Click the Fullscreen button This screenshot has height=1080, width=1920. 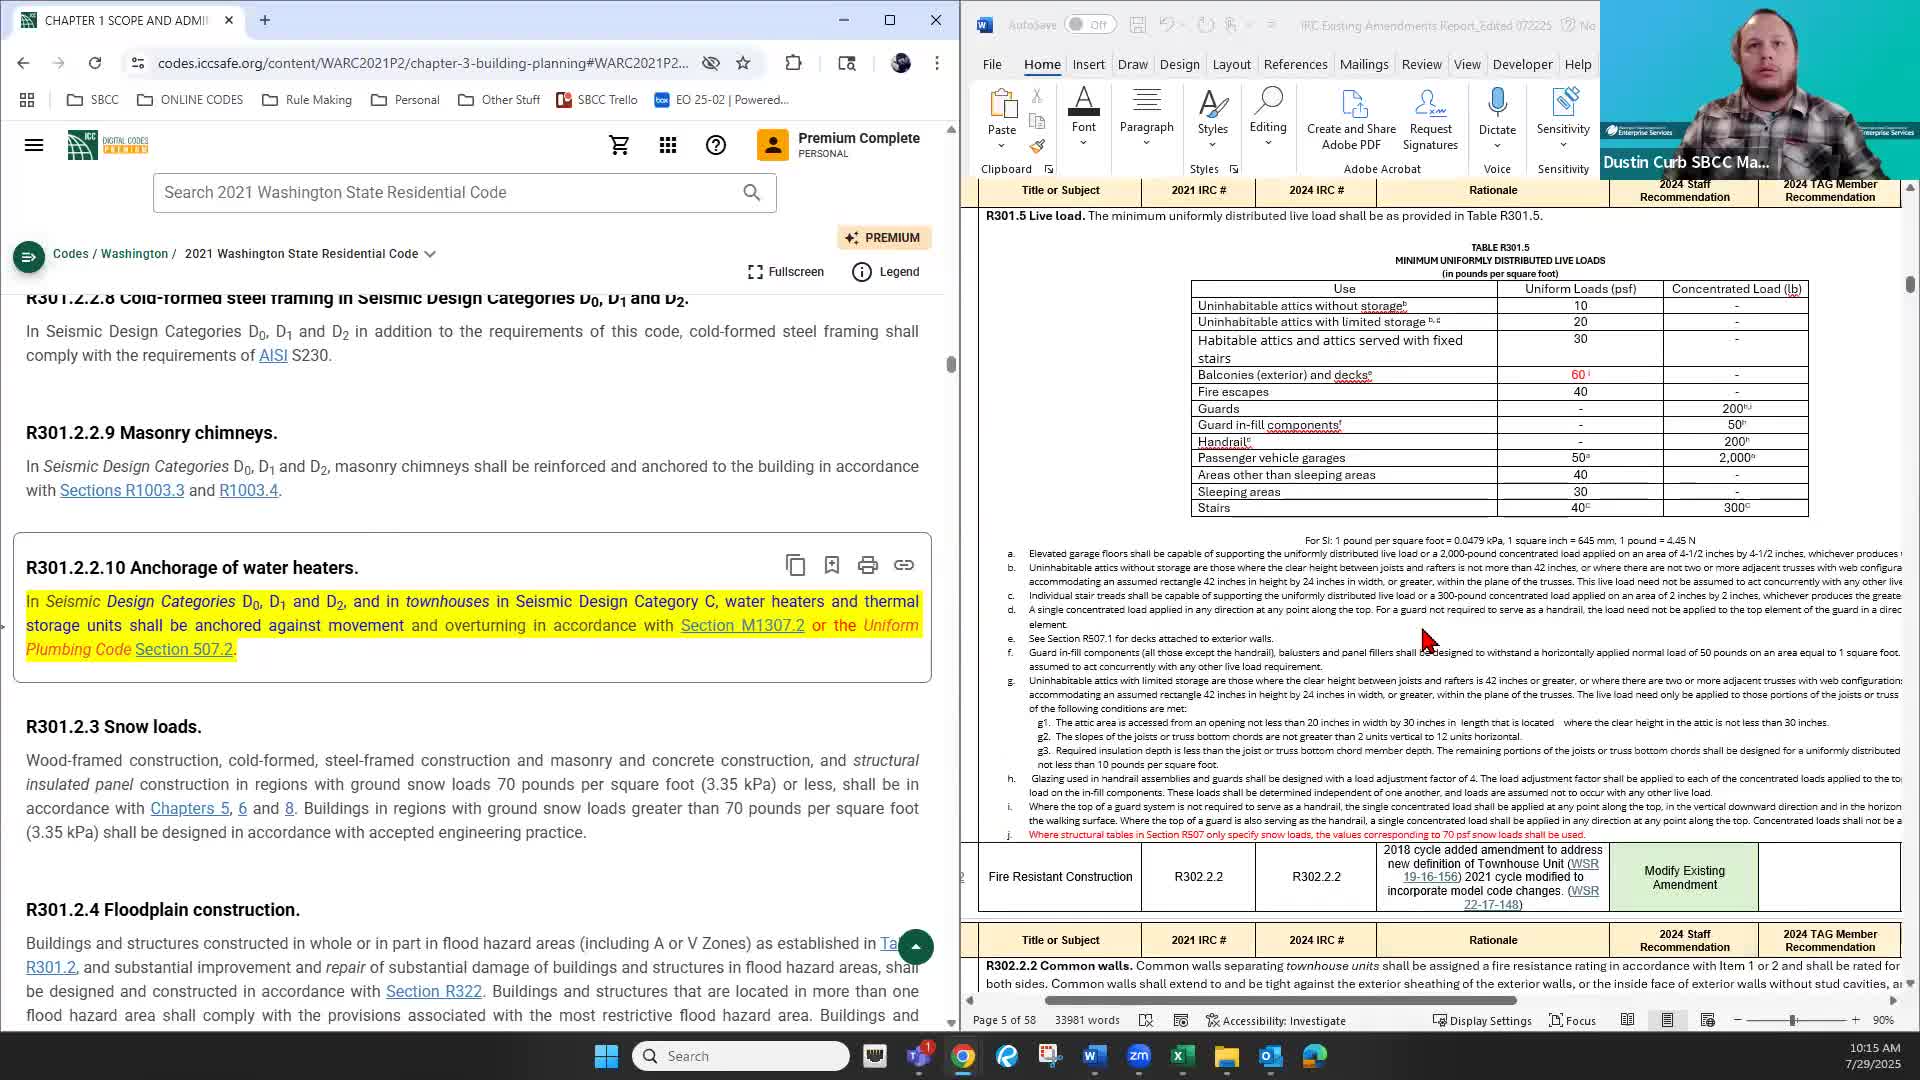click(x=786, y=272)
